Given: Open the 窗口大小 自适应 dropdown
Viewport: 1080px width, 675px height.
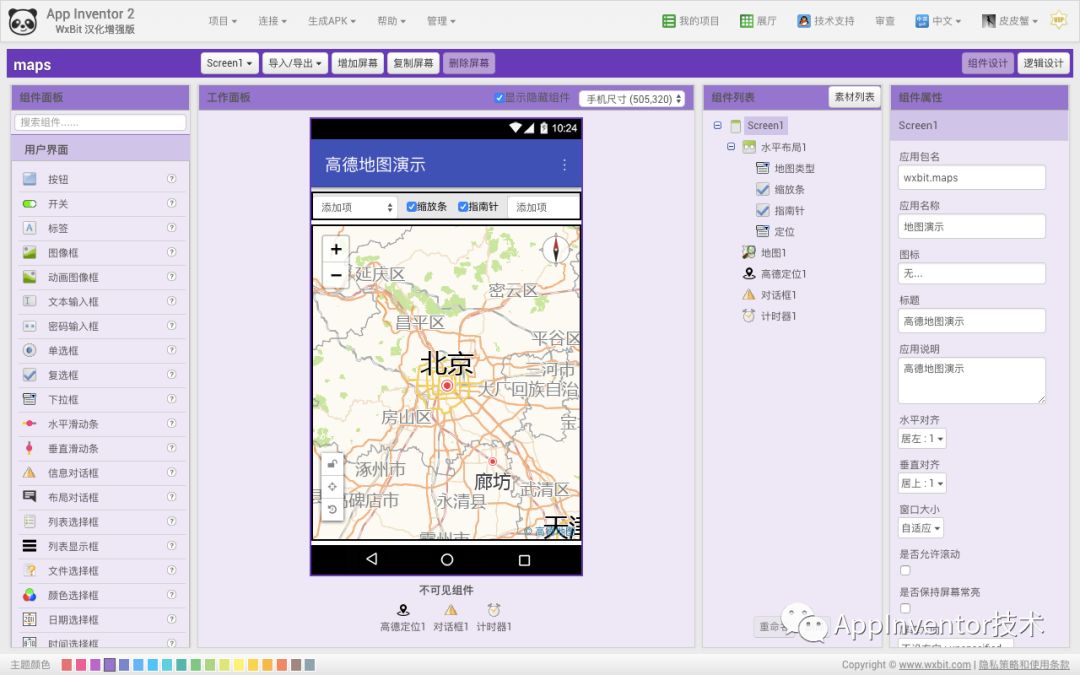Looking at the screenshot, I should tap(921, 528).
